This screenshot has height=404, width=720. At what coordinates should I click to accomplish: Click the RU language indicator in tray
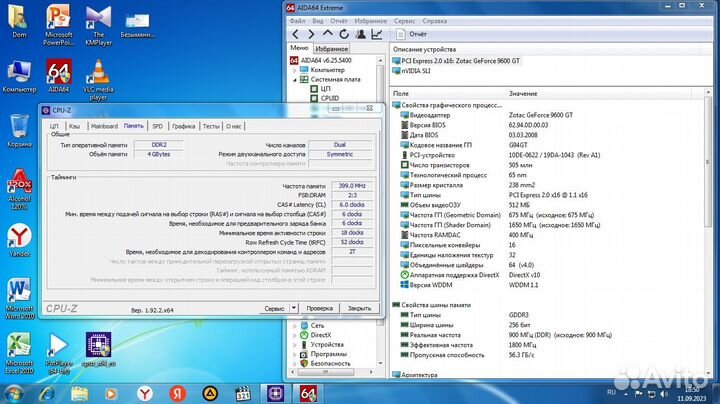pyautogui.click(x=611, y=393)
